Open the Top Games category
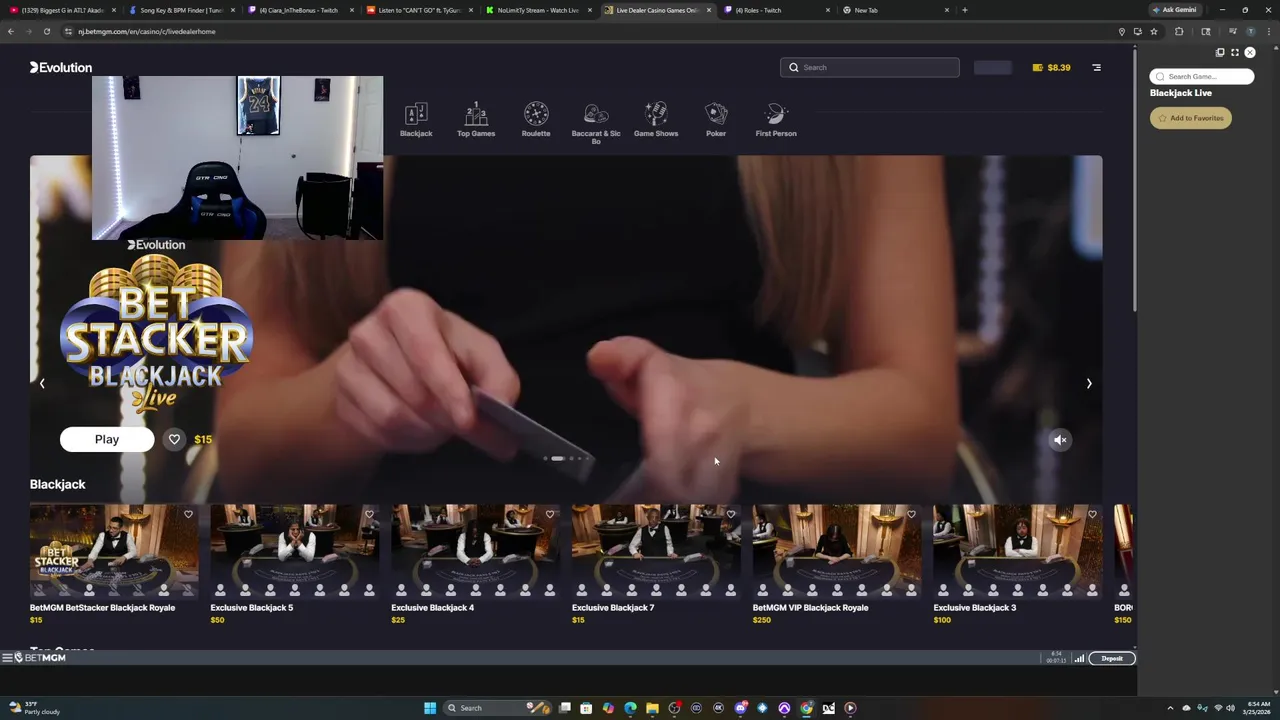Viewport: 1280px width, 720px height. (476, 119)
